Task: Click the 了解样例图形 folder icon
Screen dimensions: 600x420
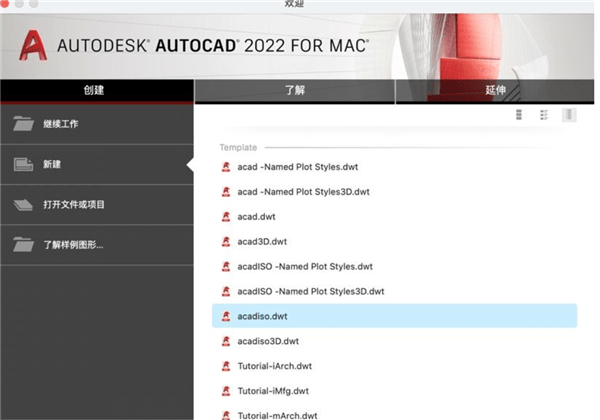Action: tap(23, 244)
